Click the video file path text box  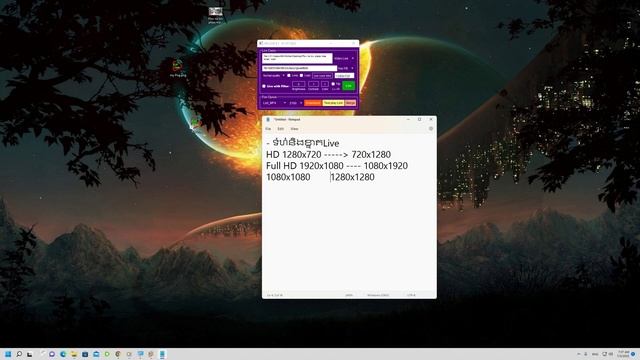[297, 58]
